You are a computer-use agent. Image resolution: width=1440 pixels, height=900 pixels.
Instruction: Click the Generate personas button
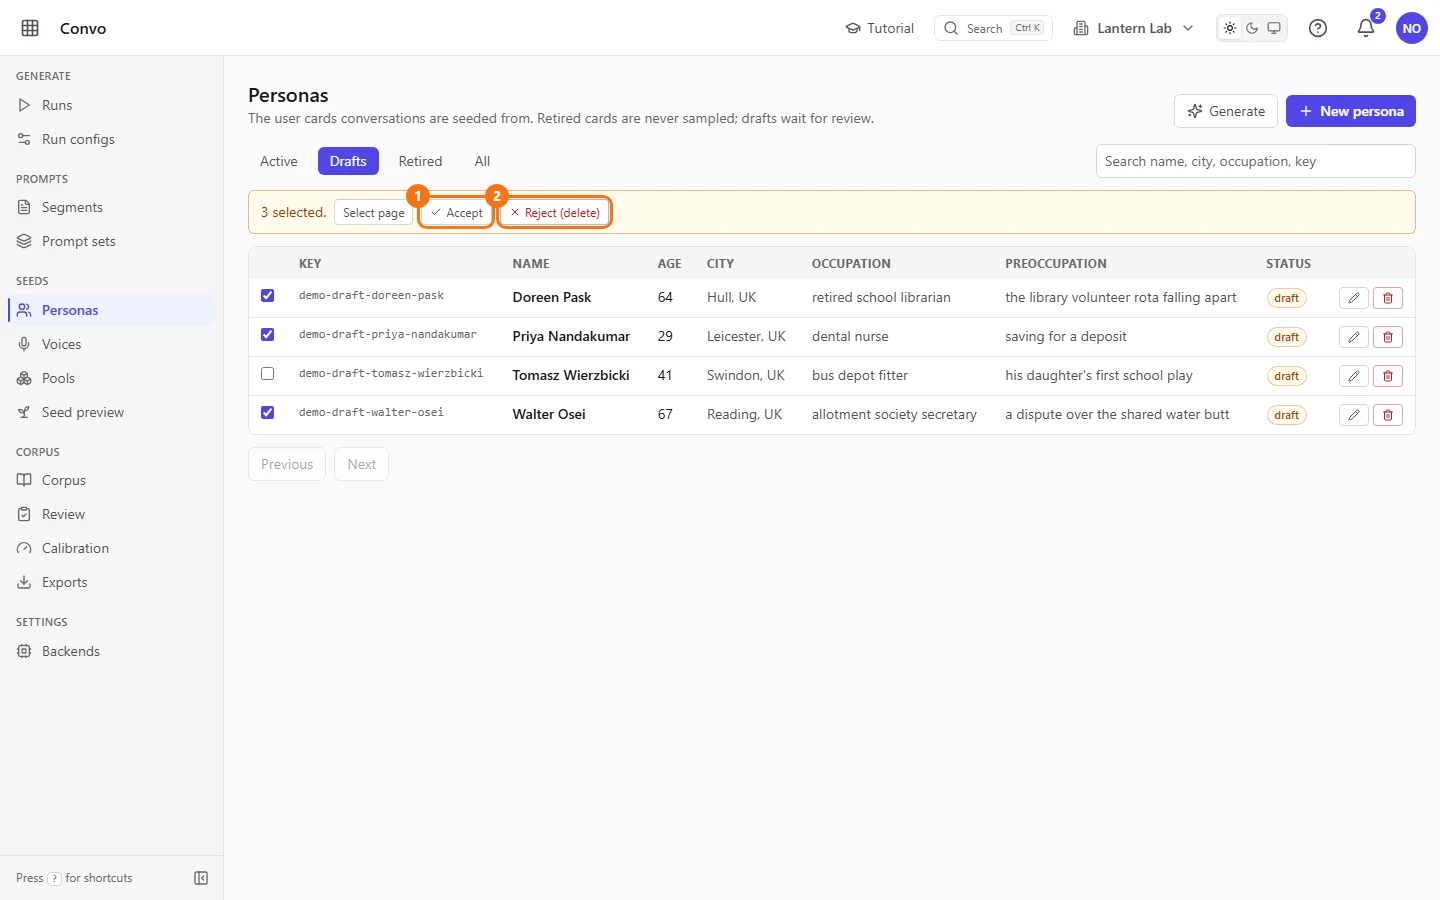pyautogui.click(x=1226, y=111)
